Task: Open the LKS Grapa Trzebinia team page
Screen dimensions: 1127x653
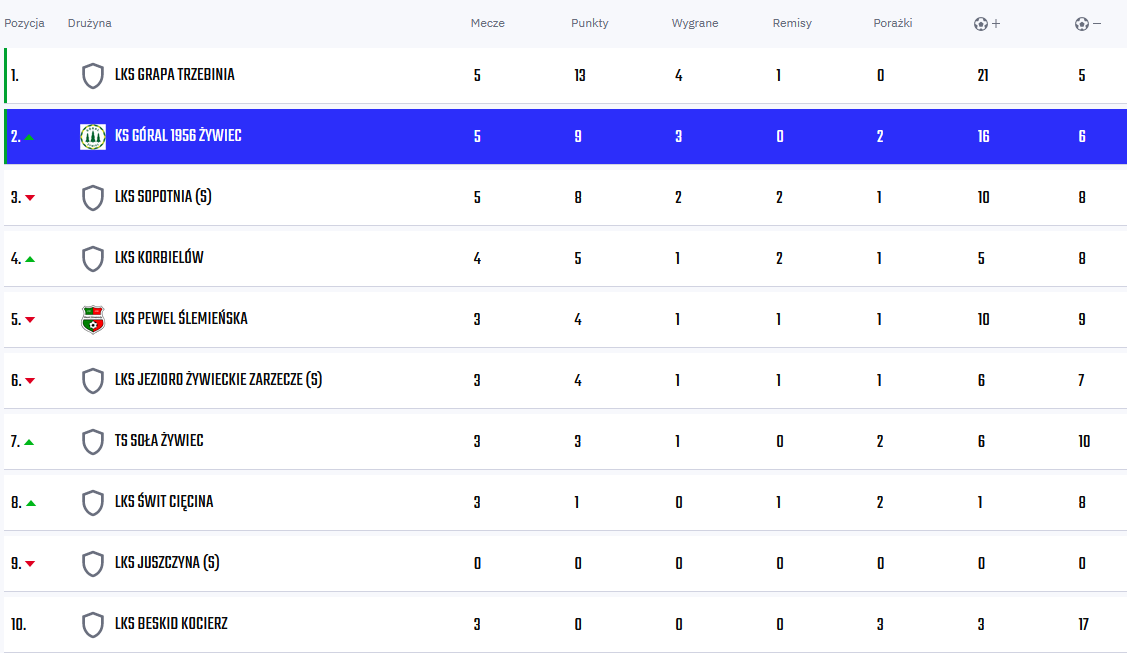Action: pos(175,75)
